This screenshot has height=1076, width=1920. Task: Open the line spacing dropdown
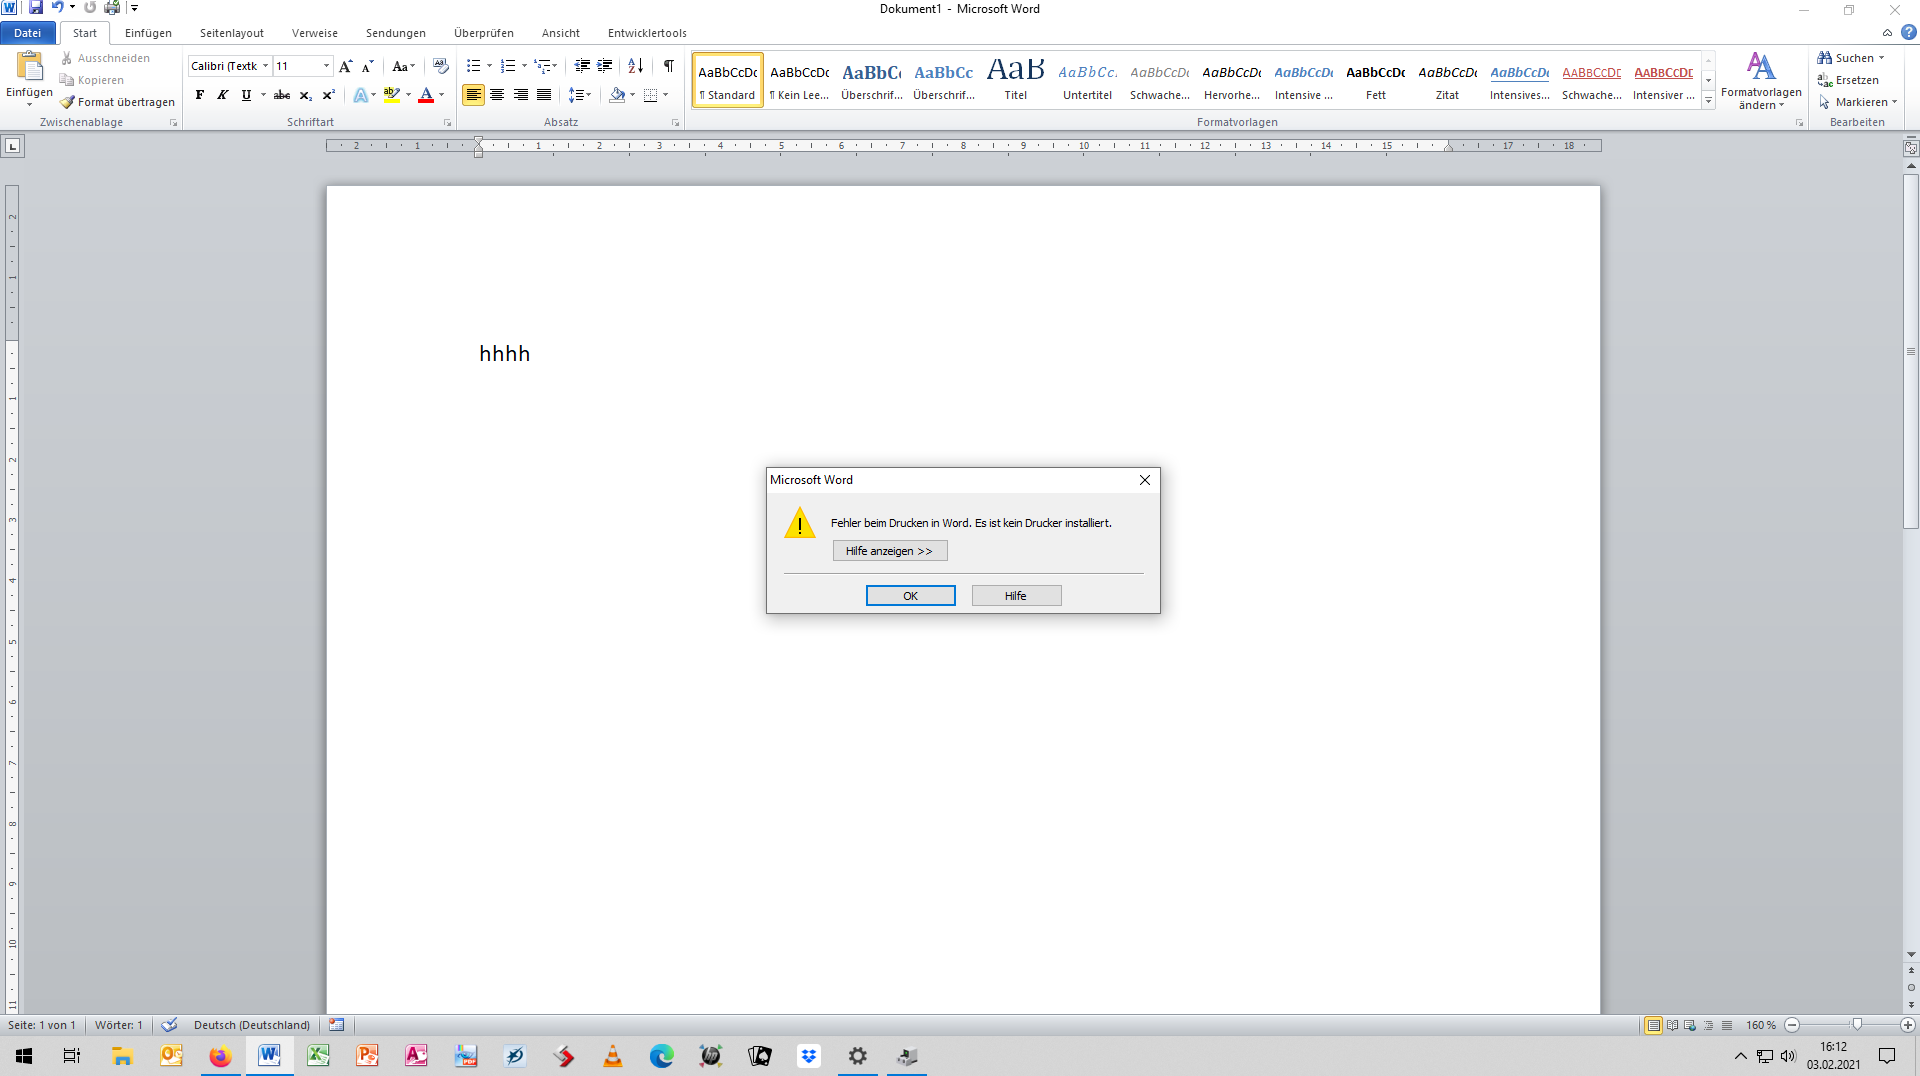580,95
